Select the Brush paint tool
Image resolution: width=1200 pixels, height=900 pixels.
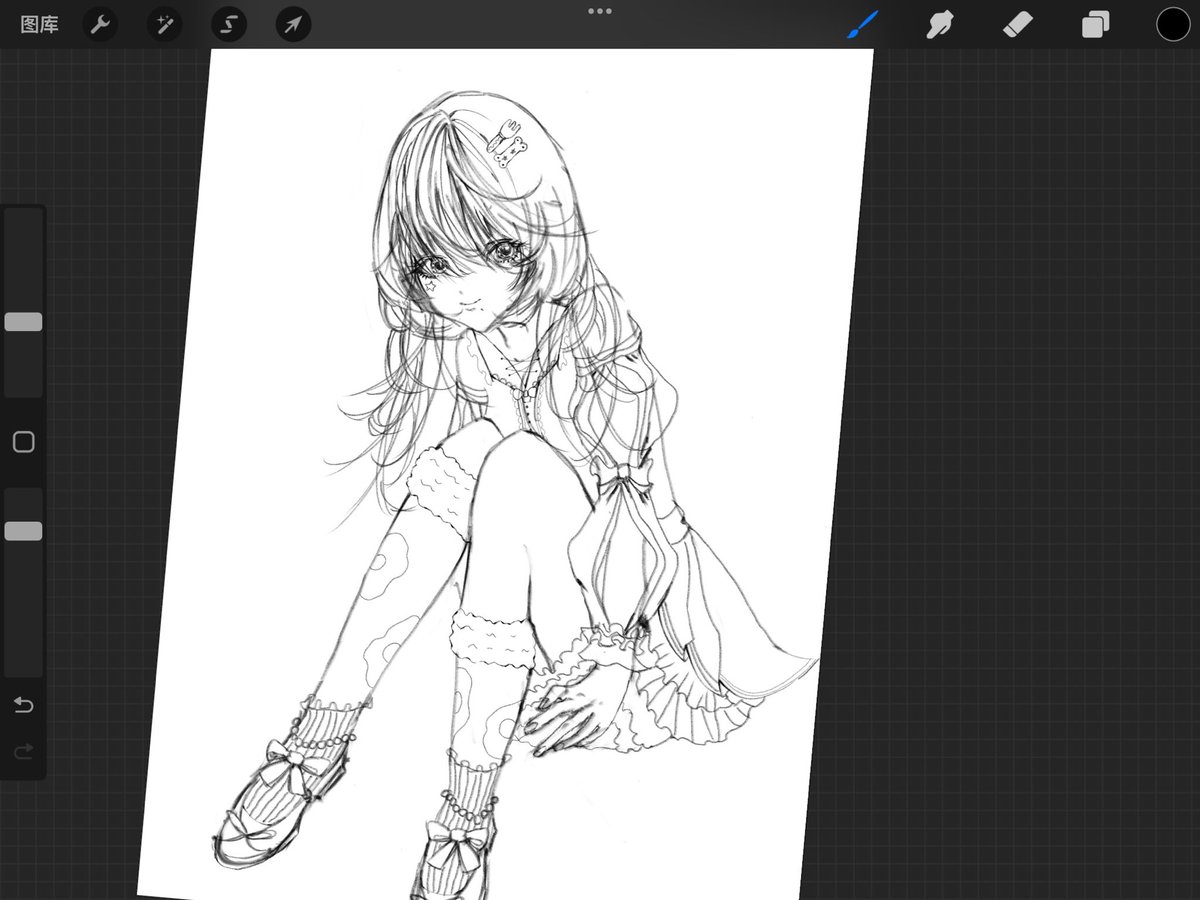pos(862,24)
